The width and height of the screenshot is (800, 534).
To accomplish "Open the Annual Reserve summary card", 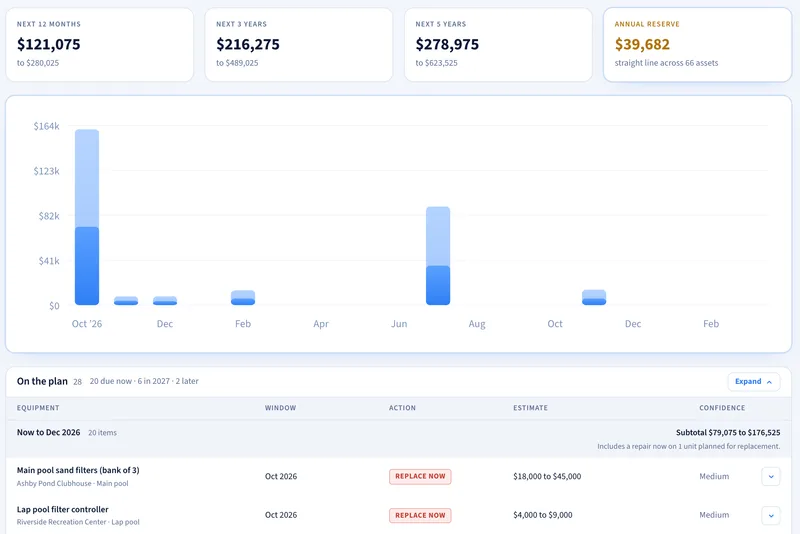I will pos(697,44).
